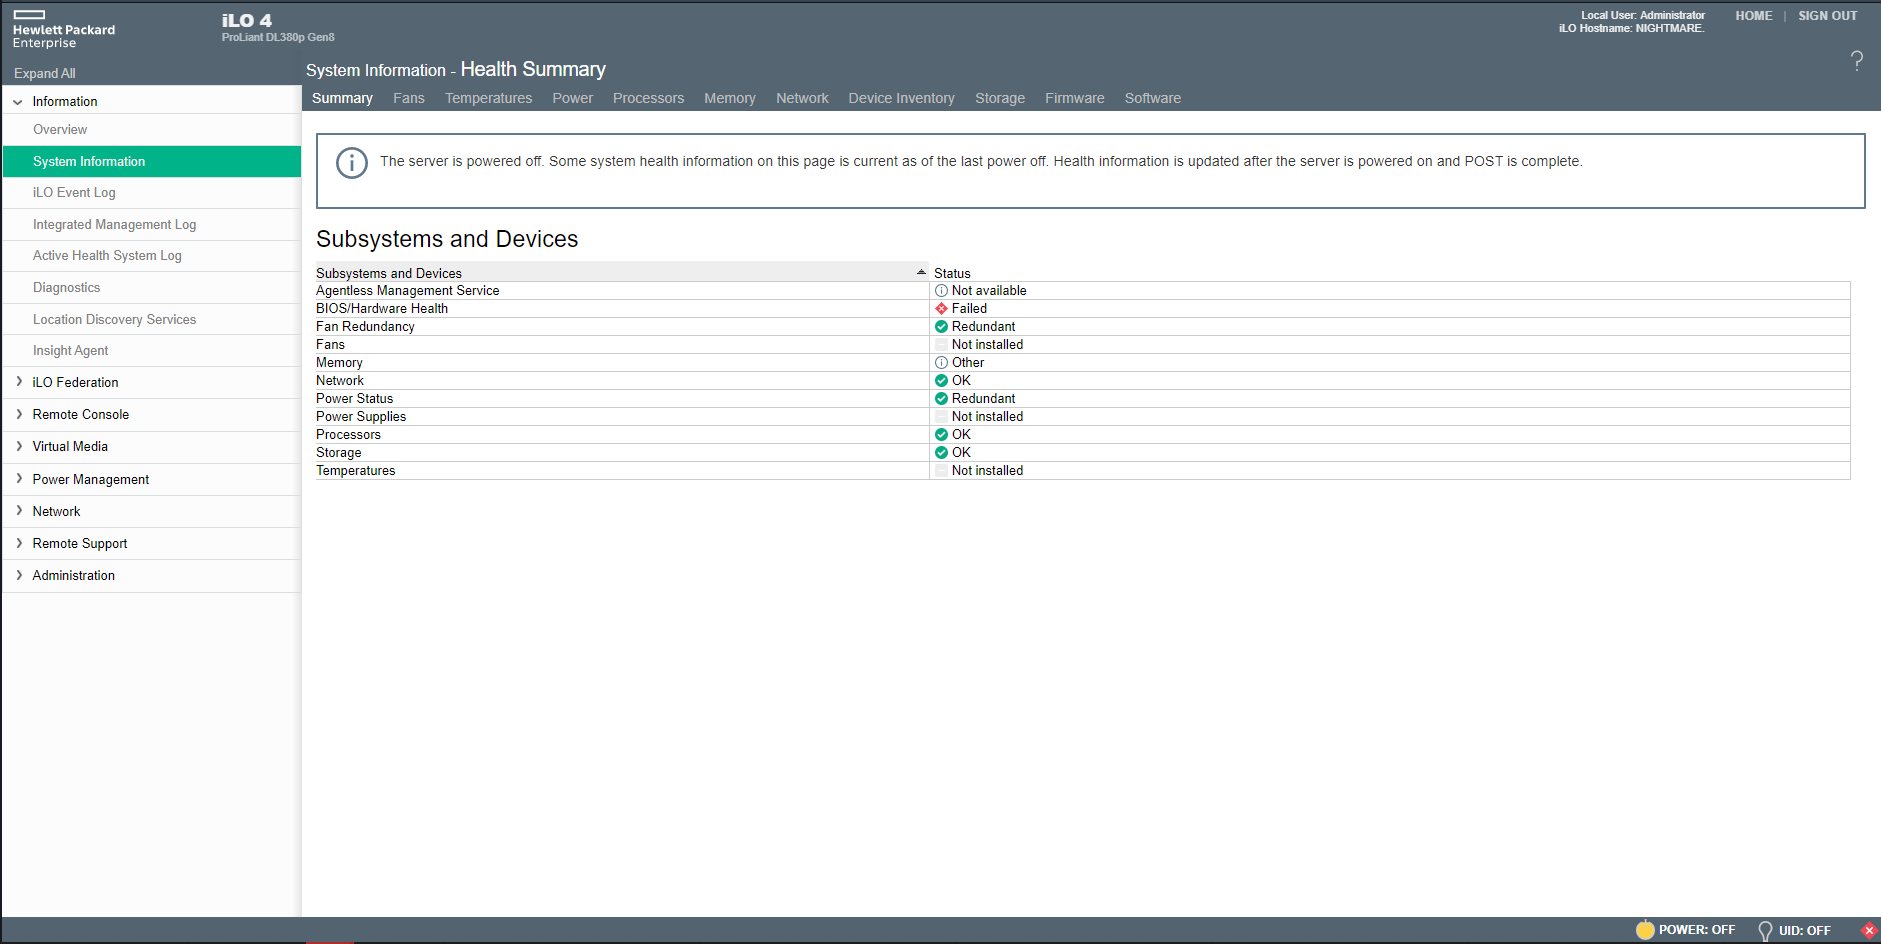
Task: Switch to the Processors tab
Action: coord(649,98)
